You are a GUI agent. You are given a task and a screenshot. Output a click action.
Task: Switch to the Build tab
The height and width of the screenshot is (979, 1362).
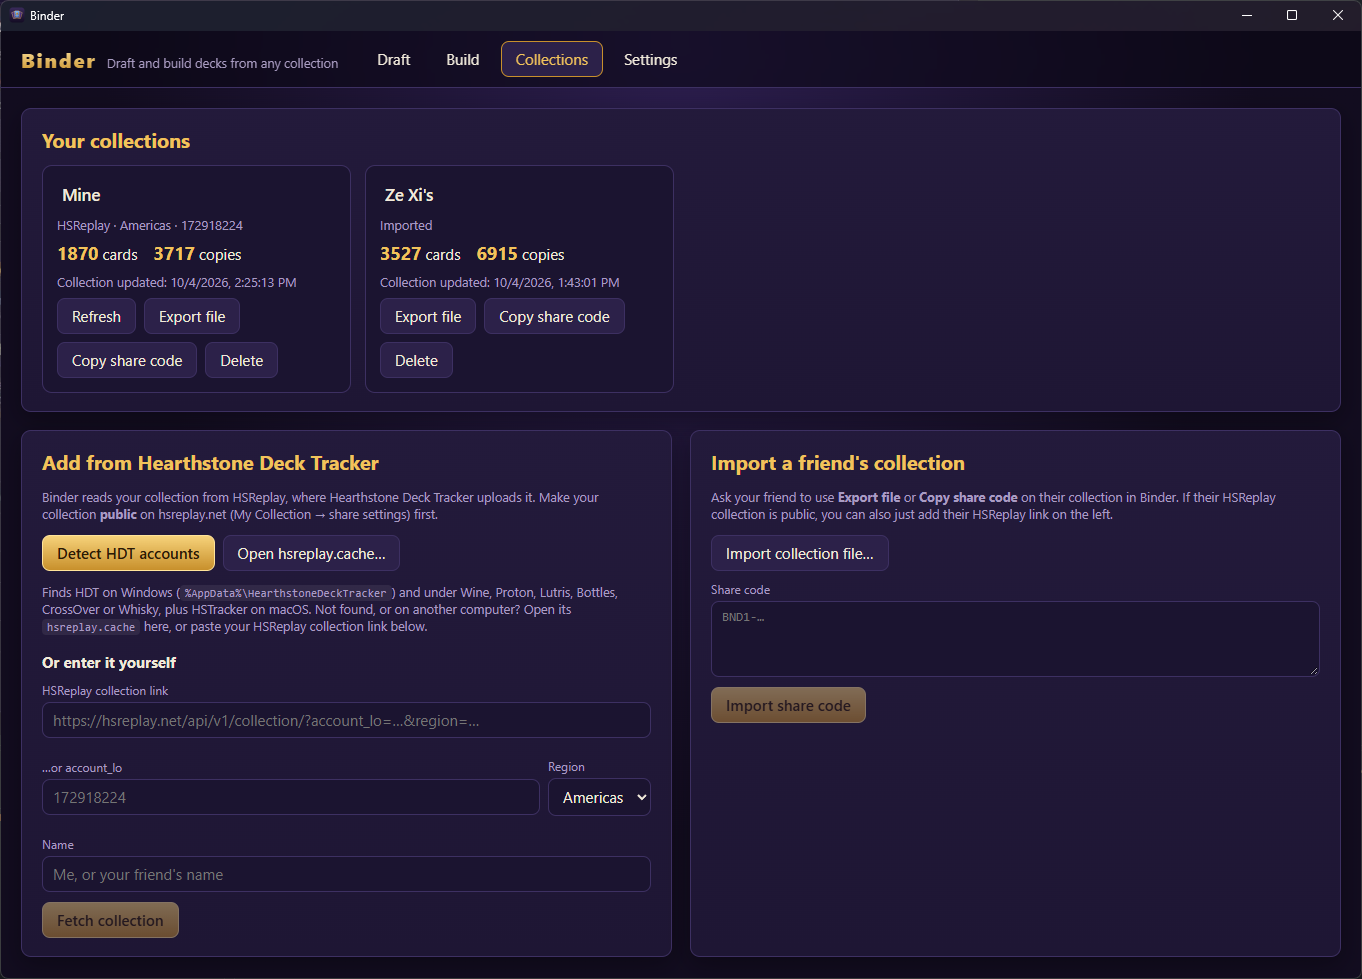[x=462, y=60]
